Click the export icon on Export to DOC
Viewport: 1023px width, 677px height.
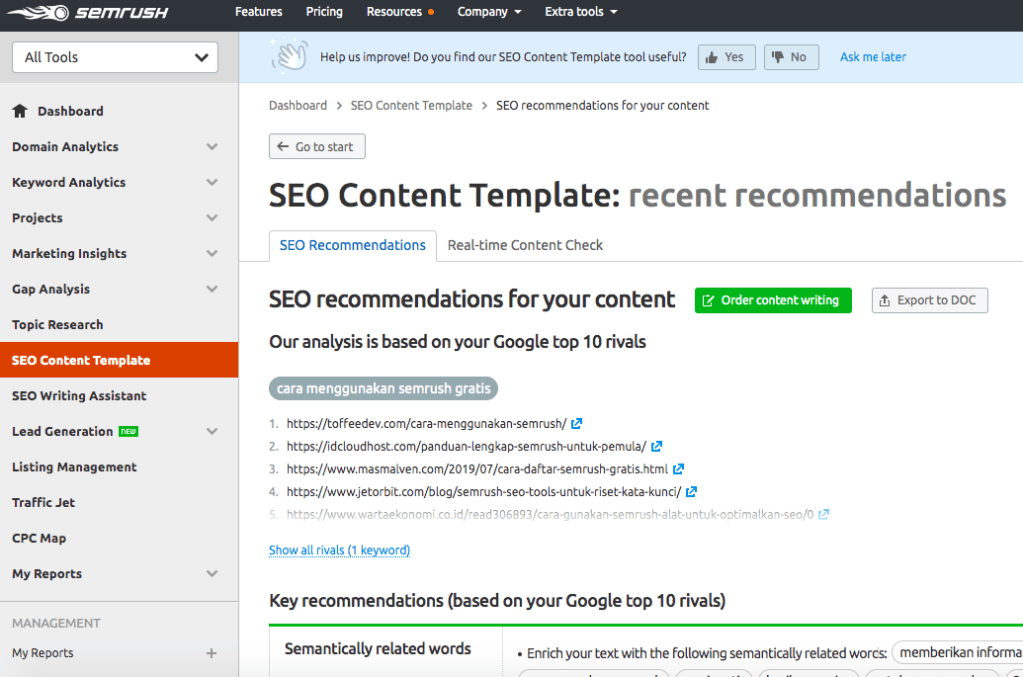point(882,300)
